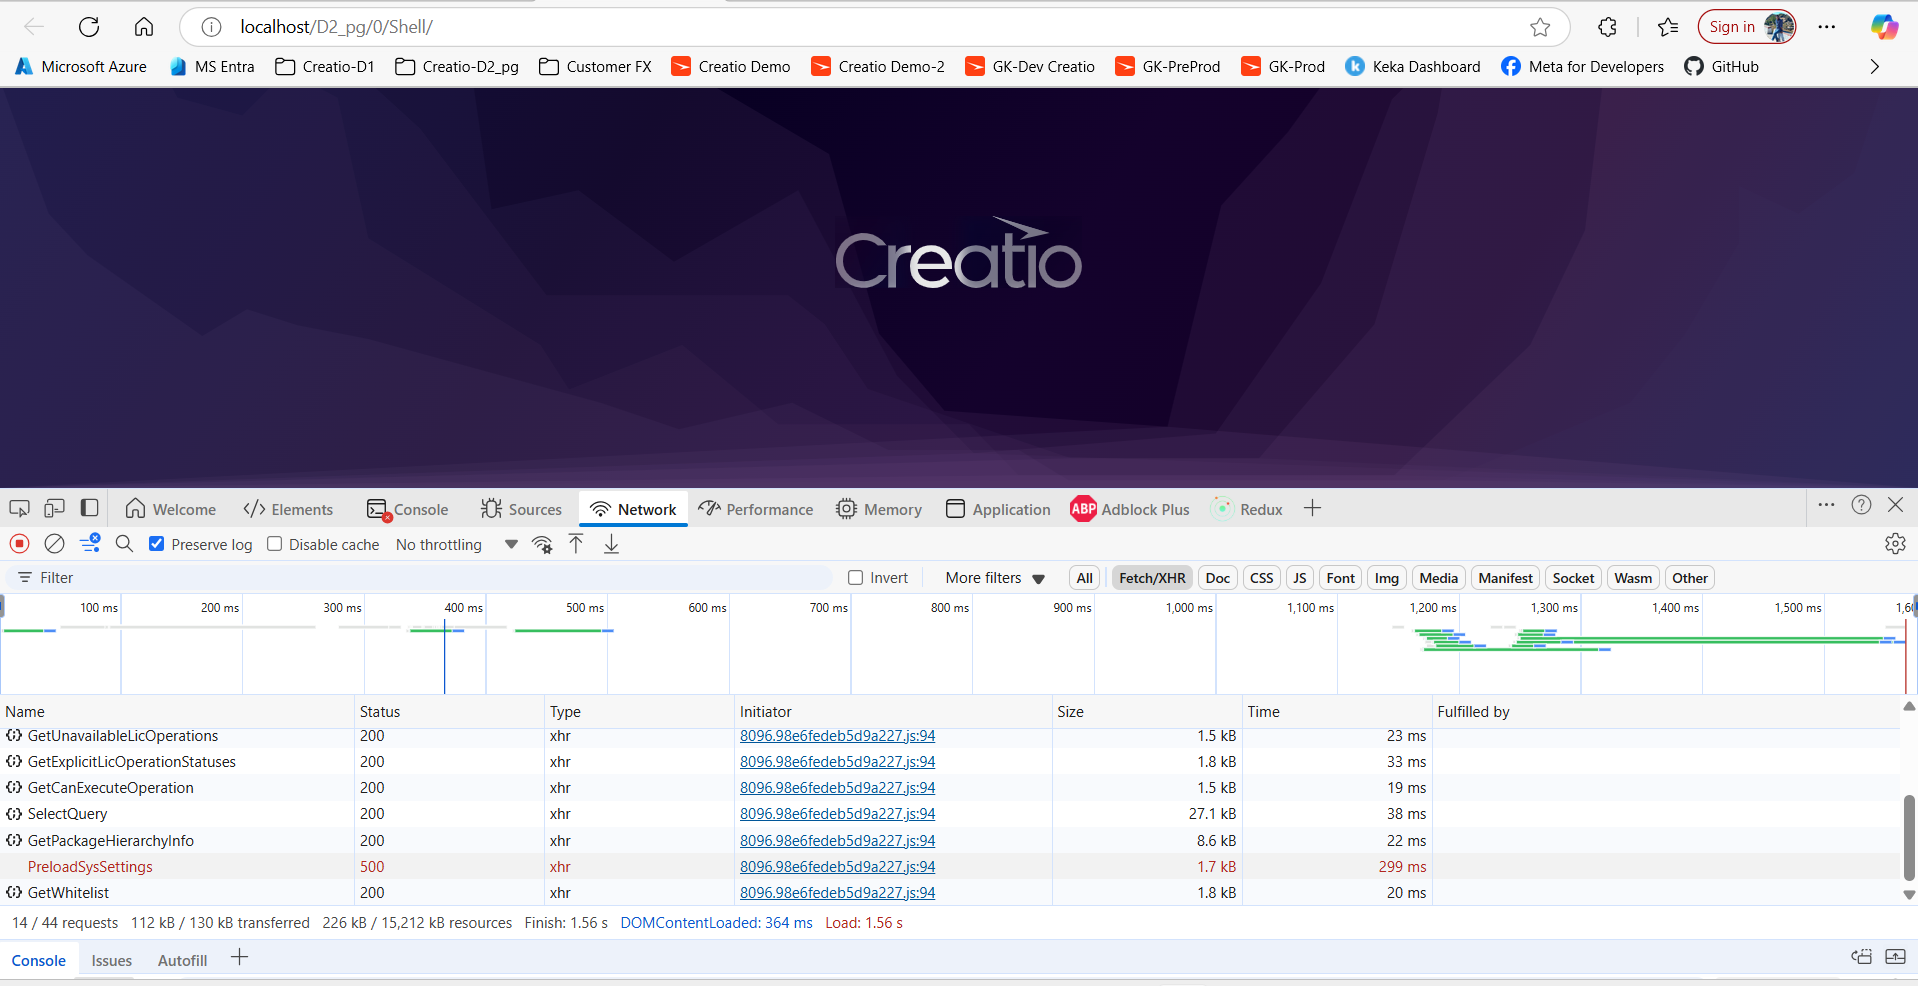Reload the page with the refresh icon
The width and height of the screenshot is (1918, 986).
pyautogui.click(x=89, y=27)
